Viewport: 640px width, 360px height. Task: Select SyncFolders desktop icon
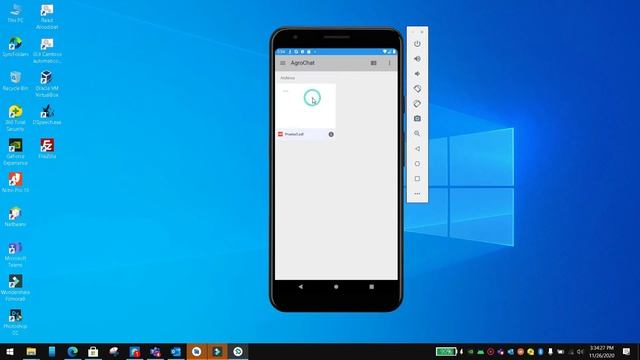tap(16, 47)
